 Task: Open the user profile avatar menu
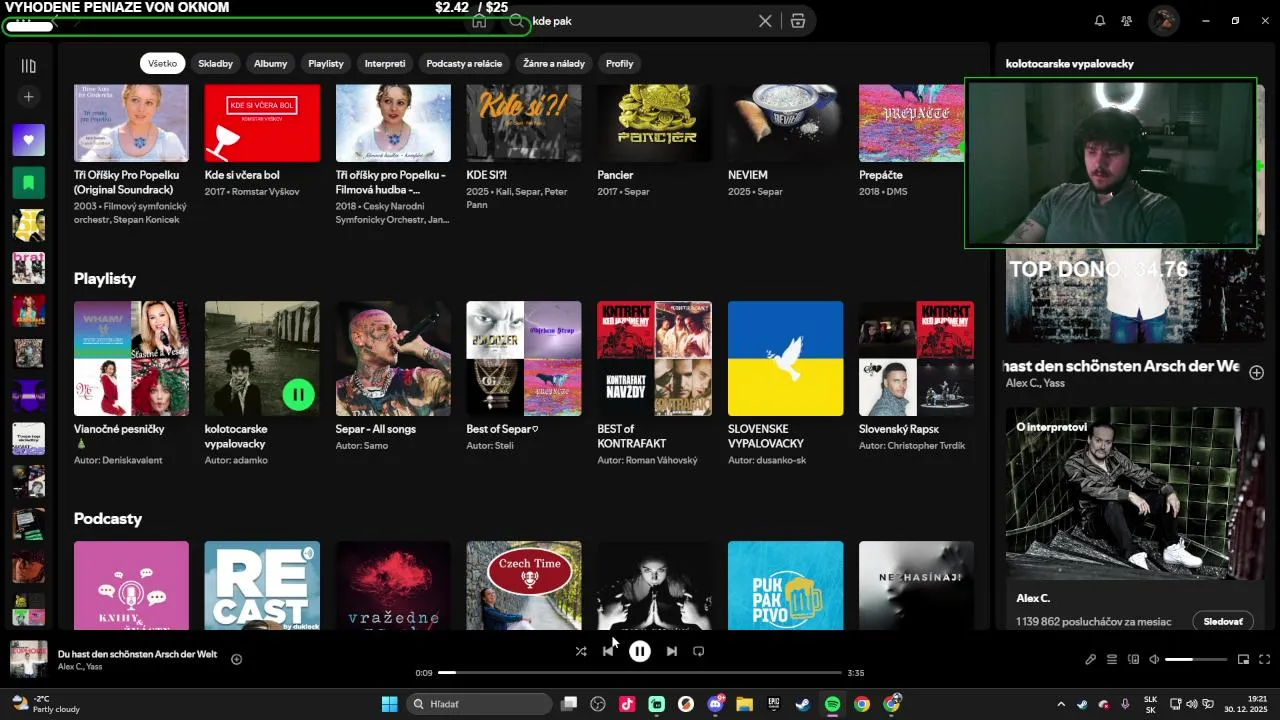point(1163,20)
